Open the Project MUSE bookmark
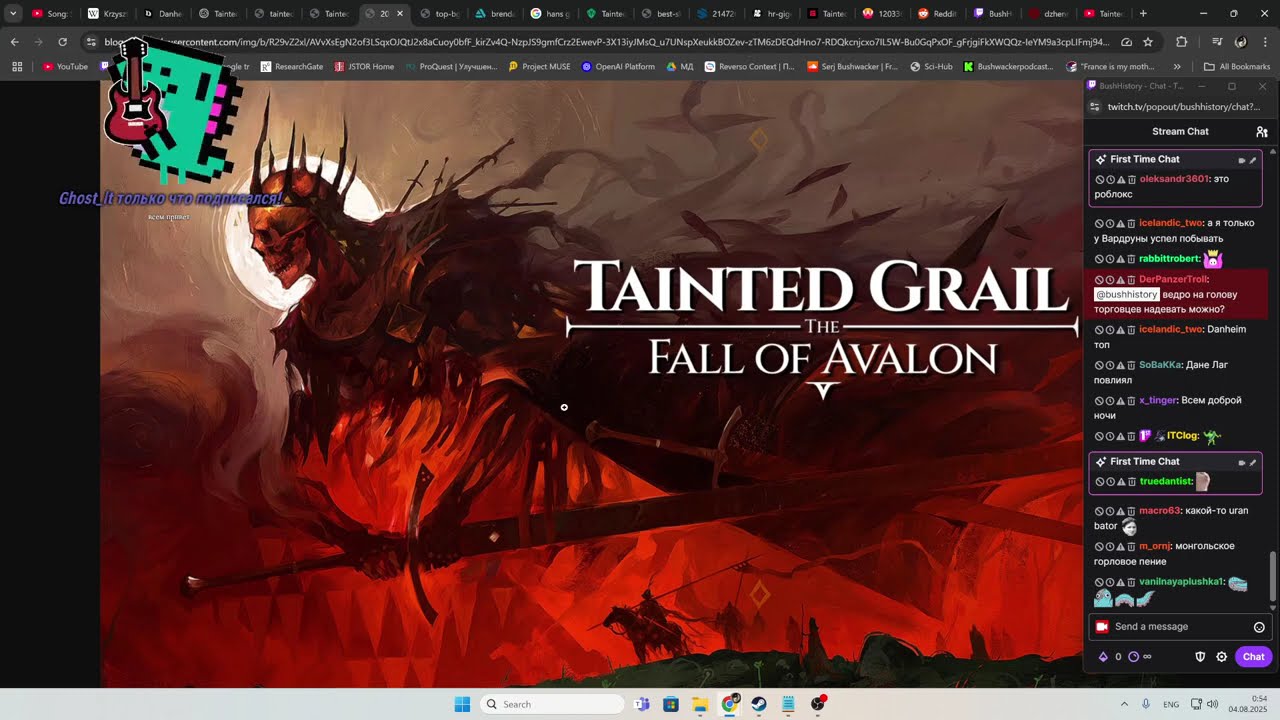The width and height of the screenshot is (1280, 720). click(539, 67)
